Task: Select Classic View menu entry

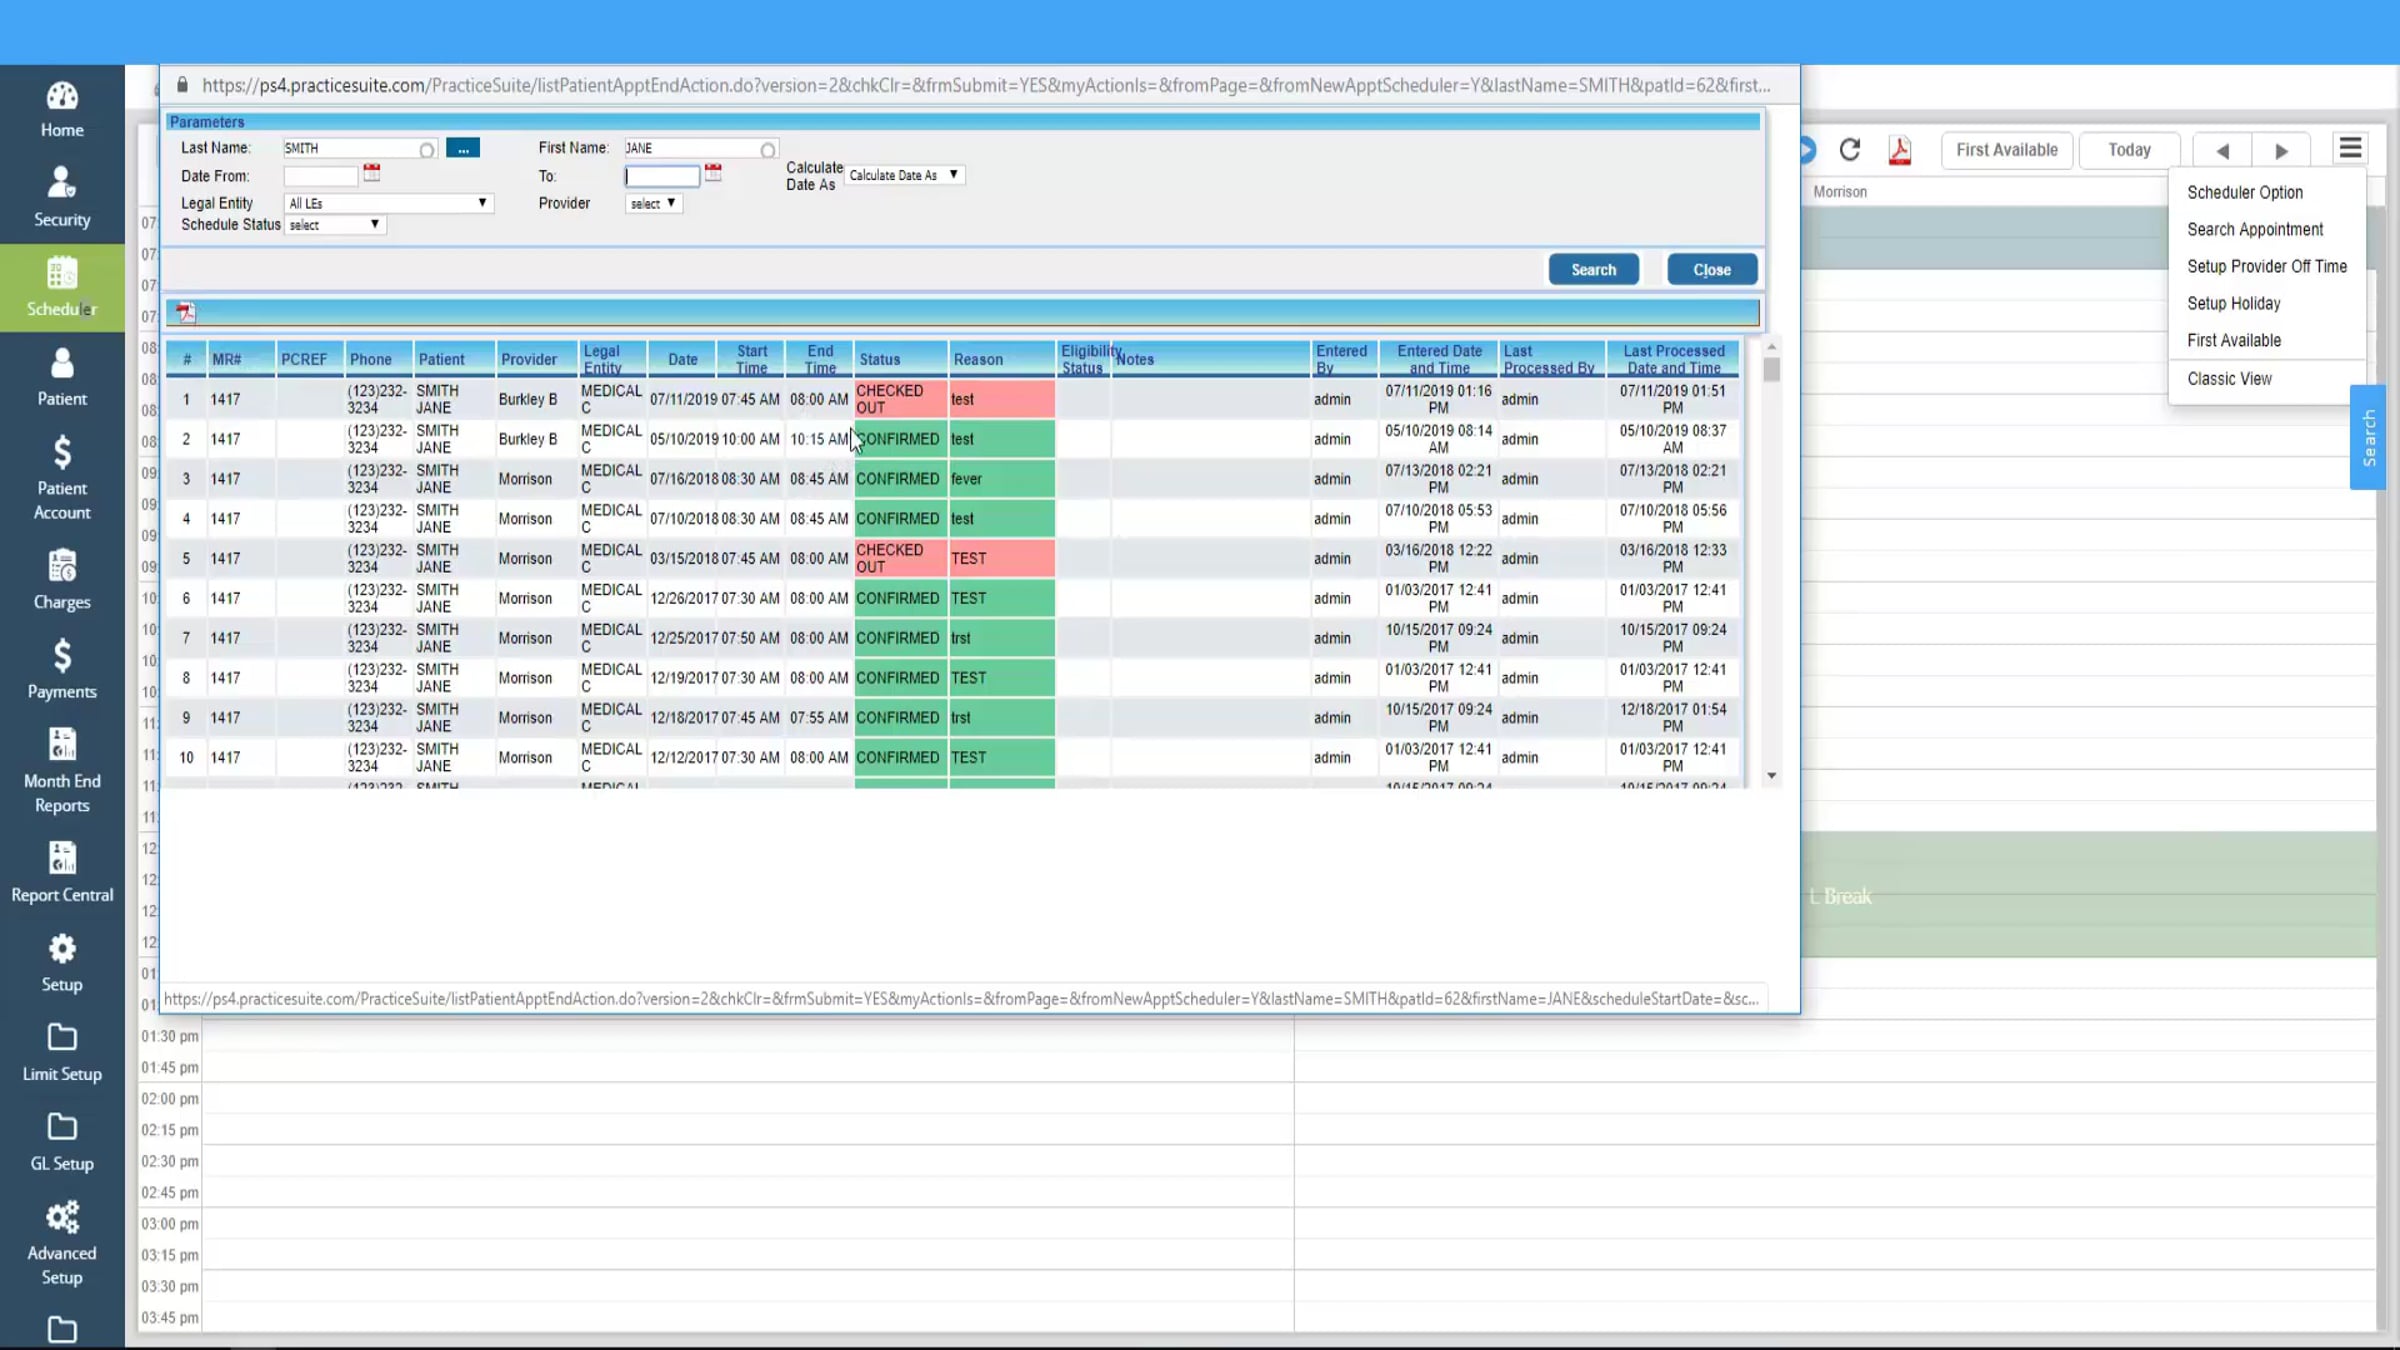Action: click(2229, 378)
